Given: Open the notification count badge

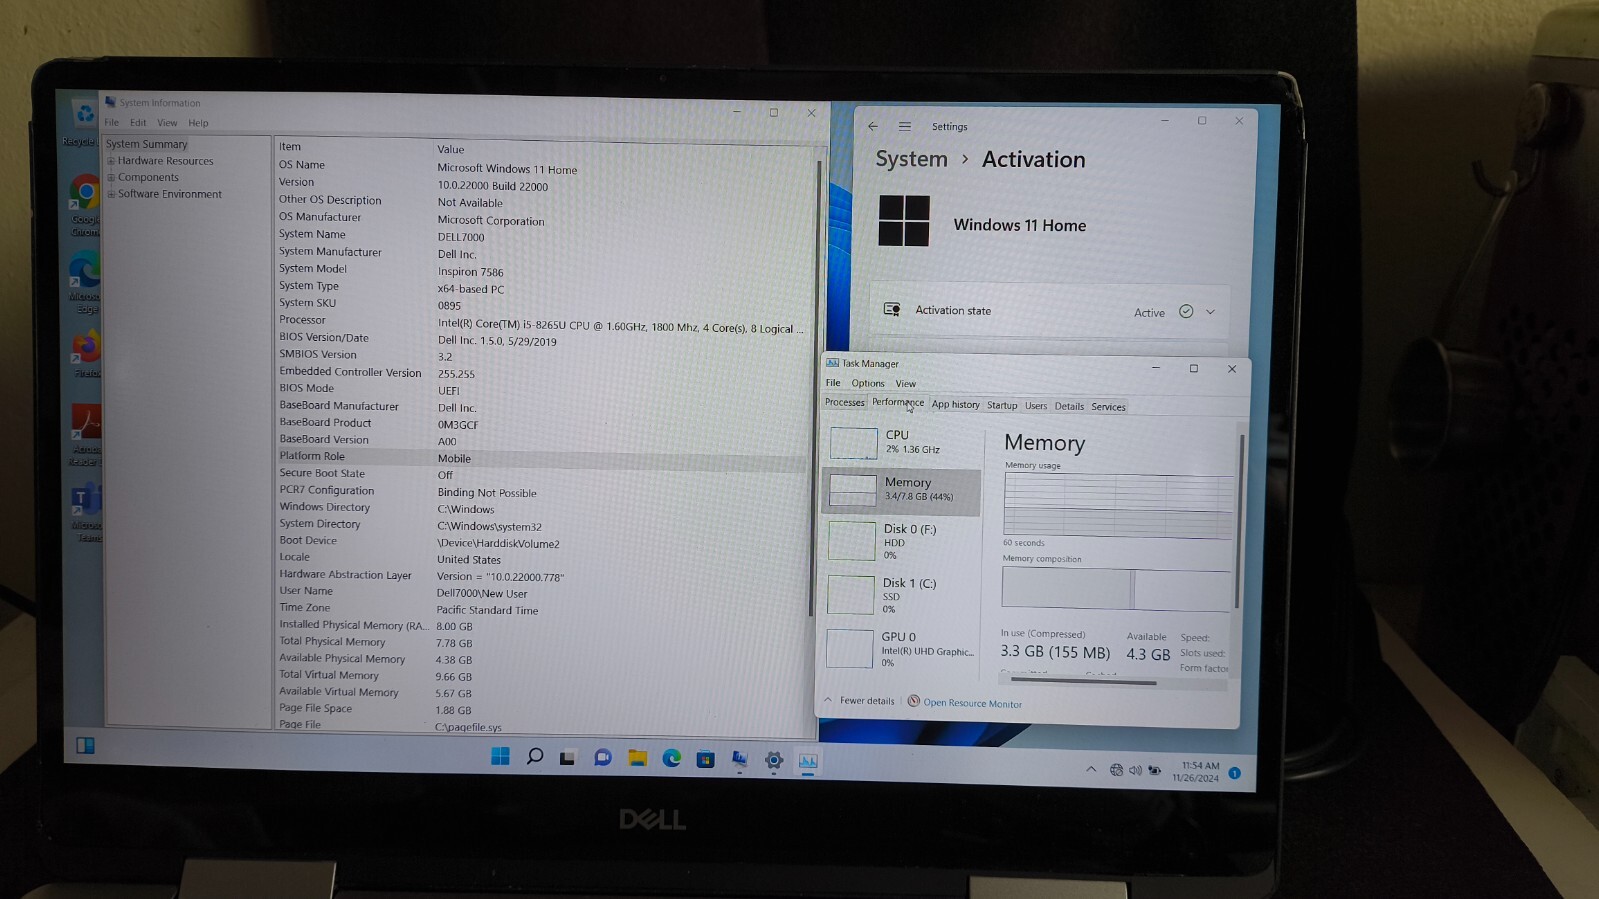Looking at the screenshot, I should pos(1234,773).
